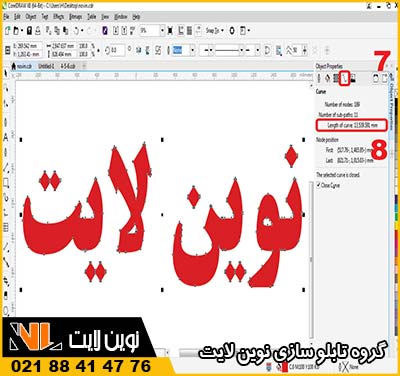
Task: Open the Curve properties tab icon
Action: [344, 79]
